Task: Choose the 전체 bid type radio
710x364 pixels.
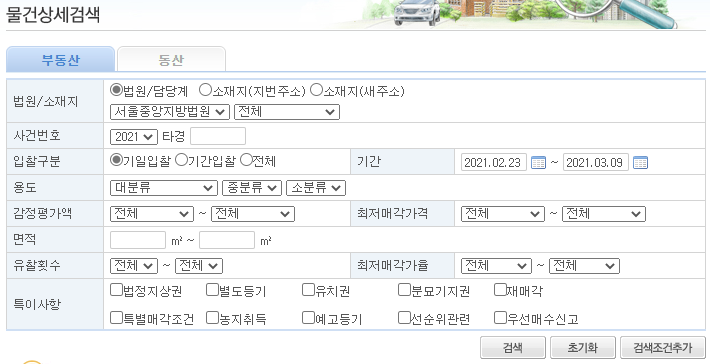Action: (x=246, y=159)
